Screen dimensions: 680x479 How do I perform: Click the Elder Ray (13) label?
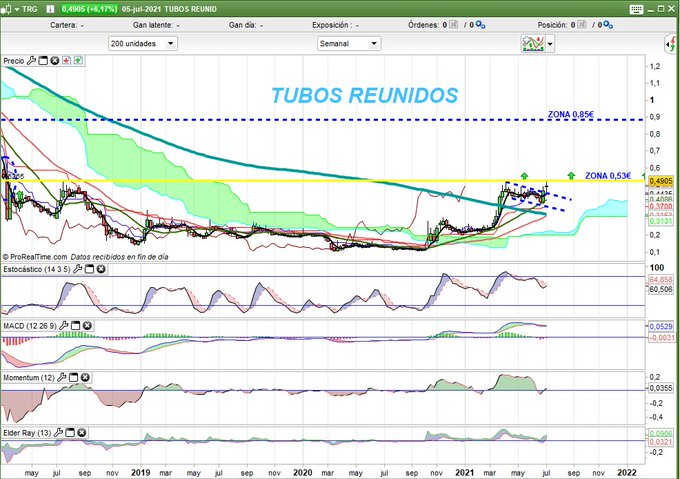[27, 433]
